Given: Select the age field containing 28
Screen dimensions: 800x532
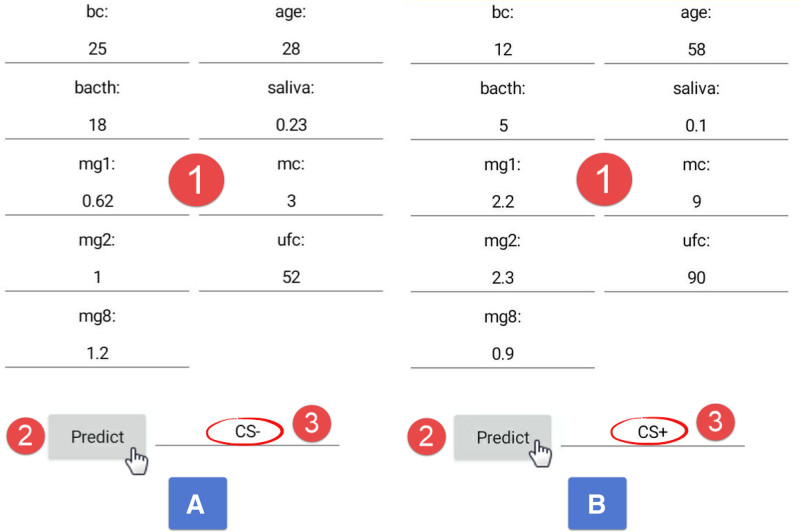Looking at the screenshot, I should click(291, 49).
